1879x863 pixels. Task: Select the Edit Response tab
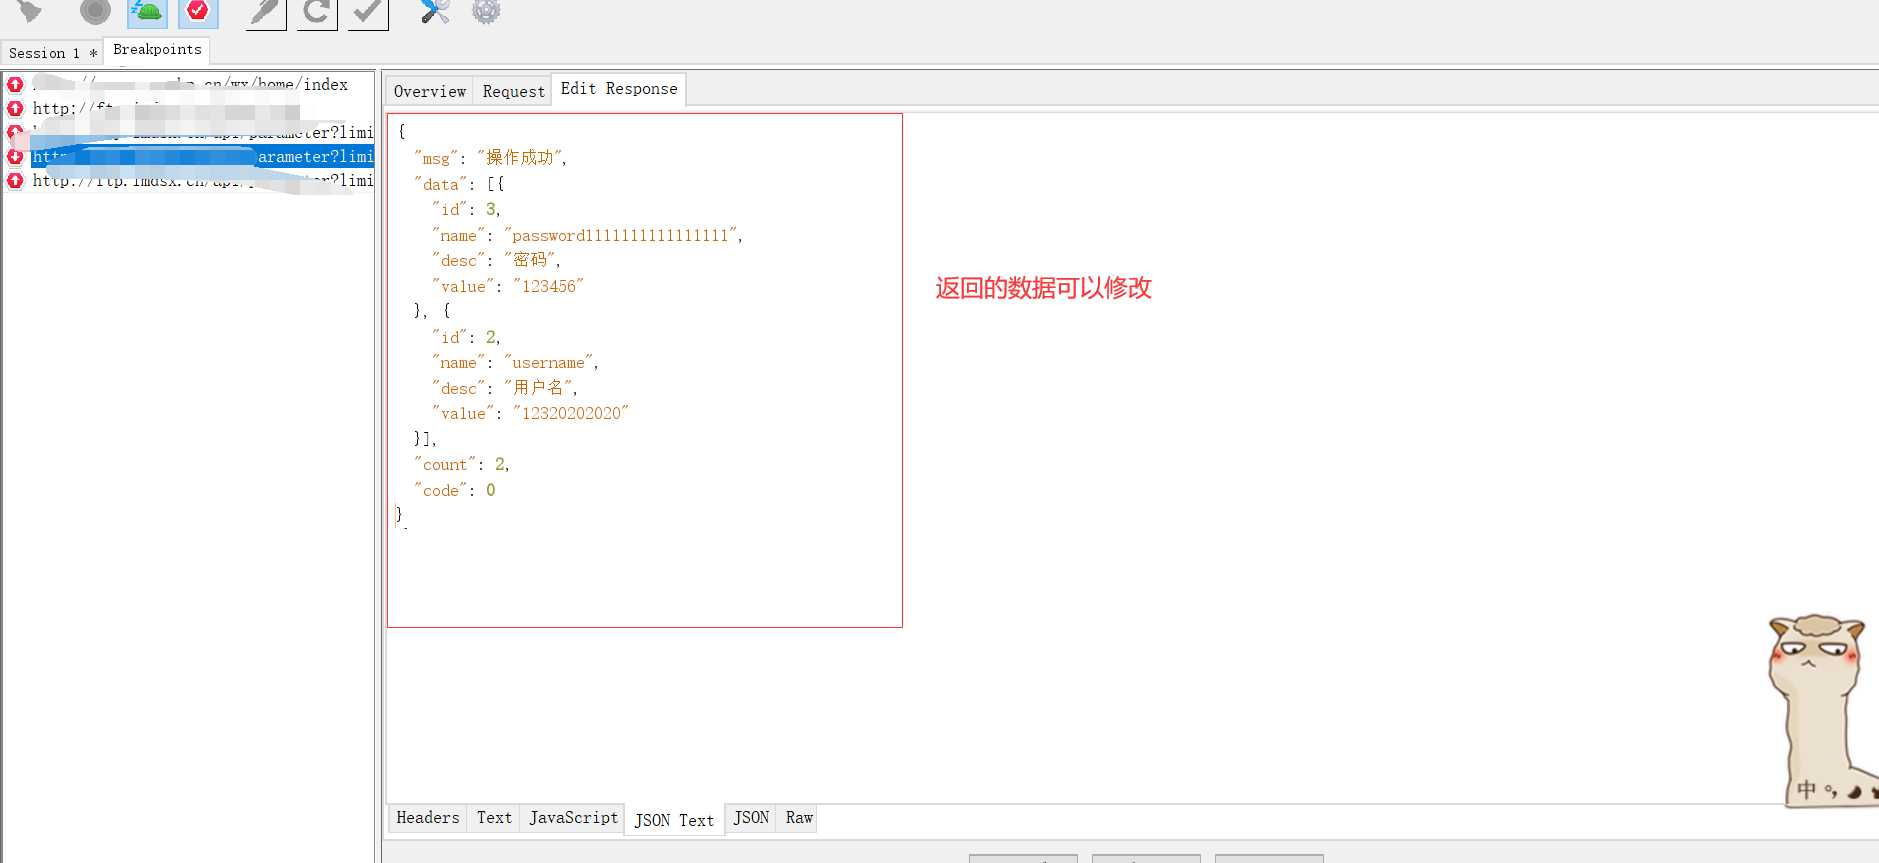[619, 89]
